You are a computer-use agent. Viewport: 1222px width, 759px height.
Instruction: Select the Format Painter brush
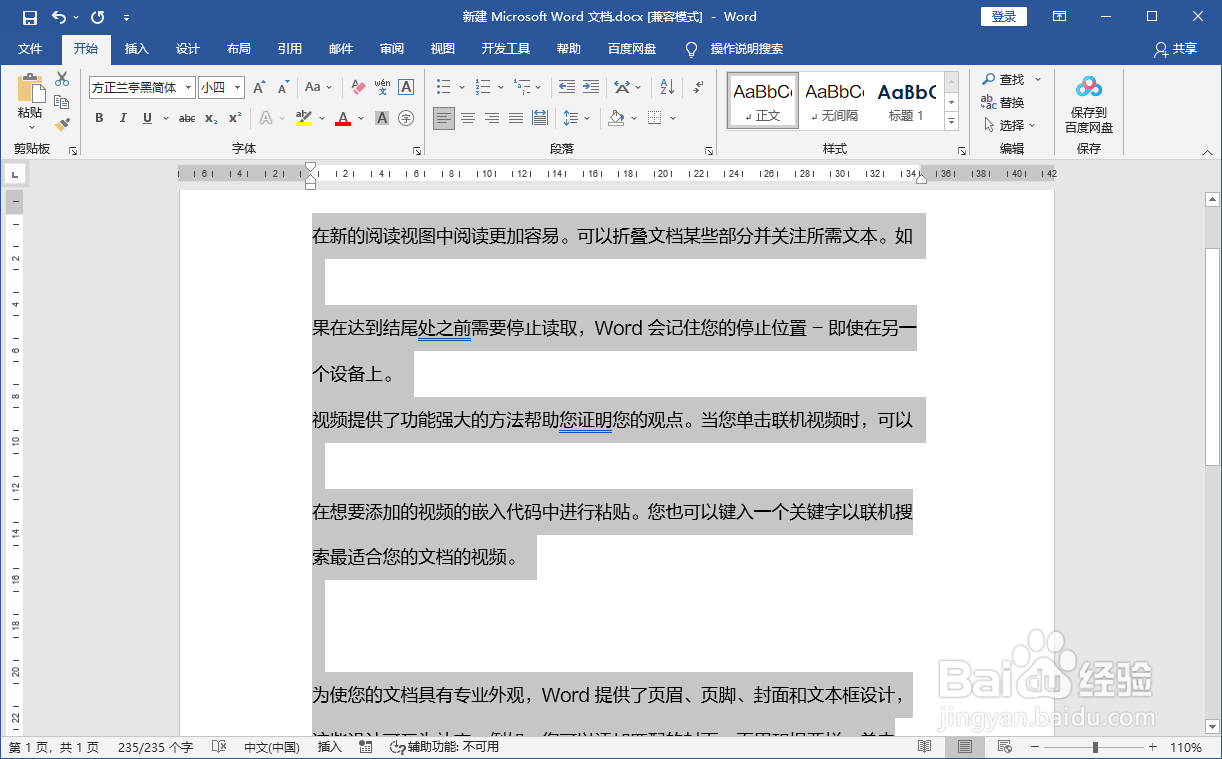[62, 125]
